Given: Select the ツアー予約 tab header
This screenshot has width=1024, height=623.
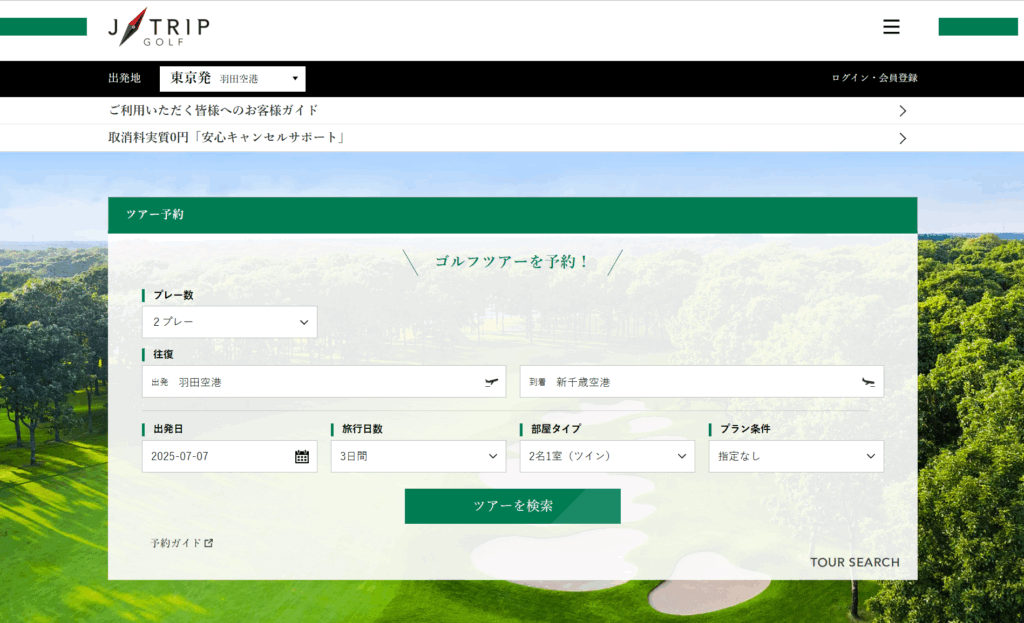Looking at the screenshot, I should pyautogui.click(x=155, y=214).
